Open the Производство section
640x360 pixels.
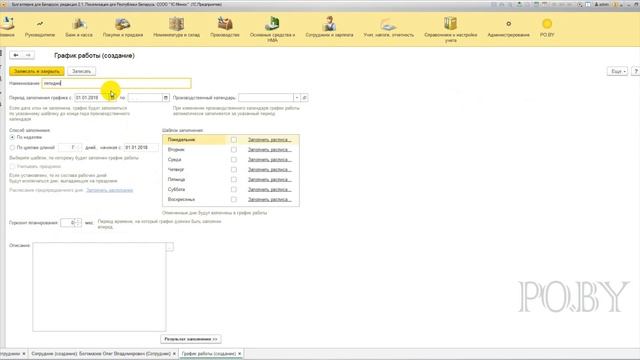(x=224, y=28)
